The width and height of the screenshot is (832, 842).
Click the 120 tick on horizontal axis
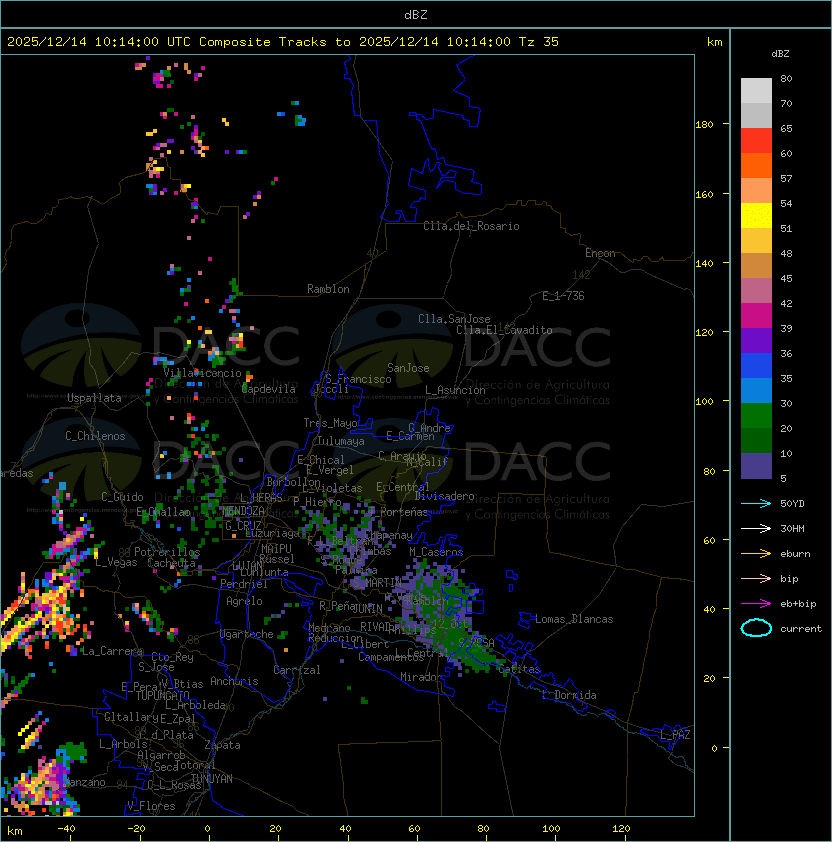click(621, 829)
